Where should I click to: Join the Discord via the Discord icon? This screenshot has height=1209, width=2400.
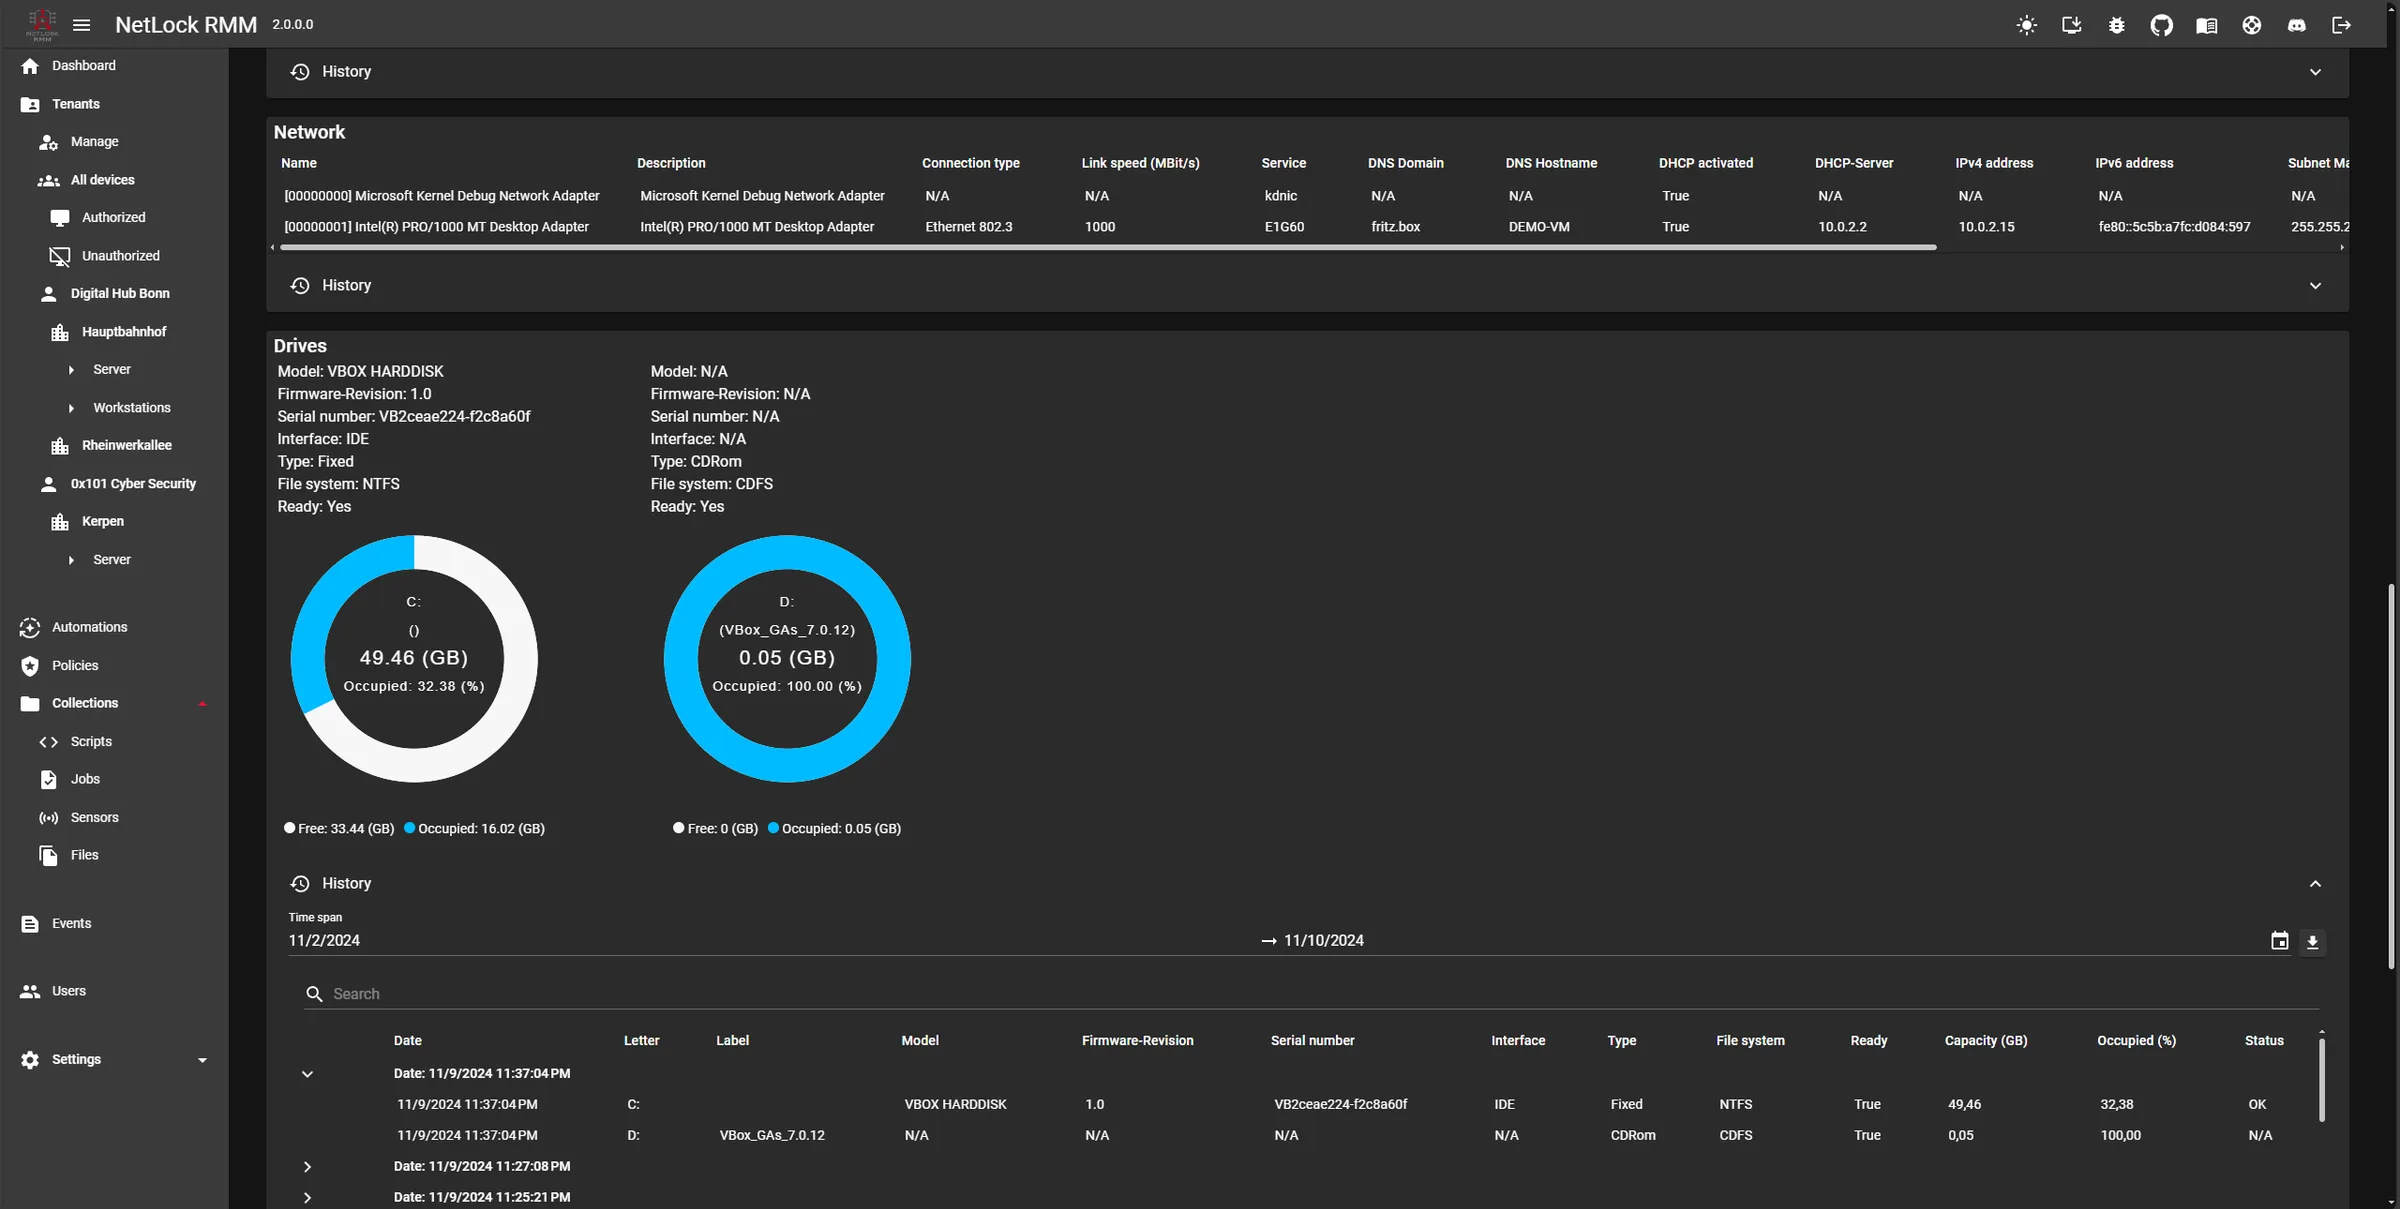(2297, 25)
